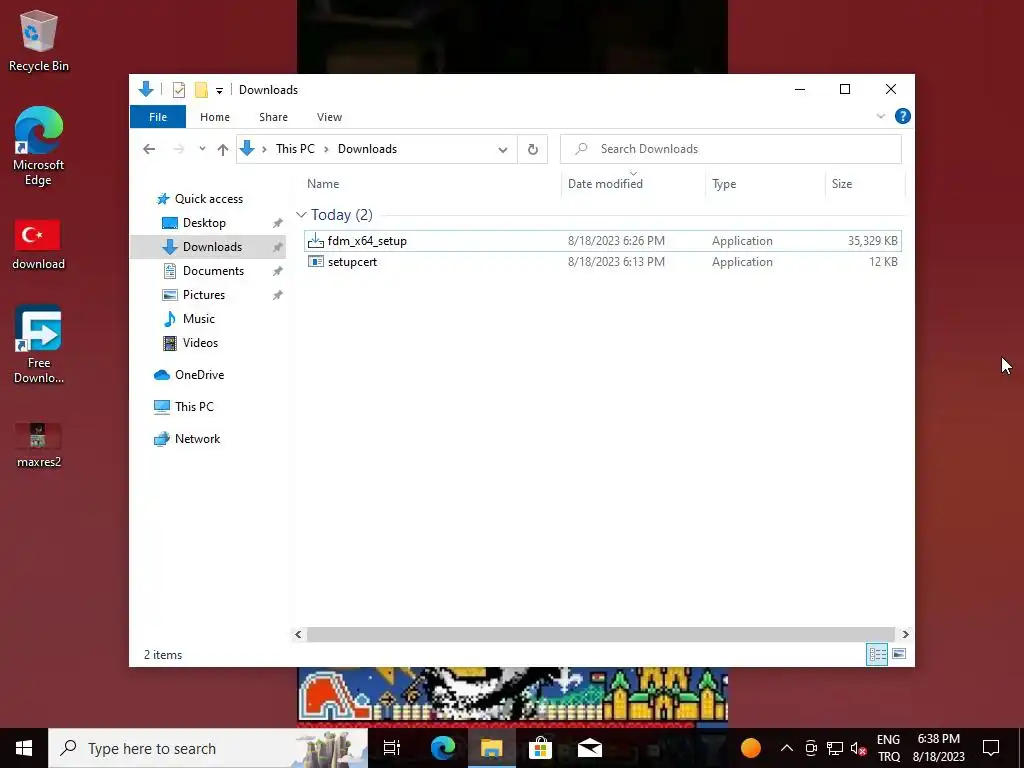Refresh the Downloads folder

pyautogui.click(x=533, y=149)
